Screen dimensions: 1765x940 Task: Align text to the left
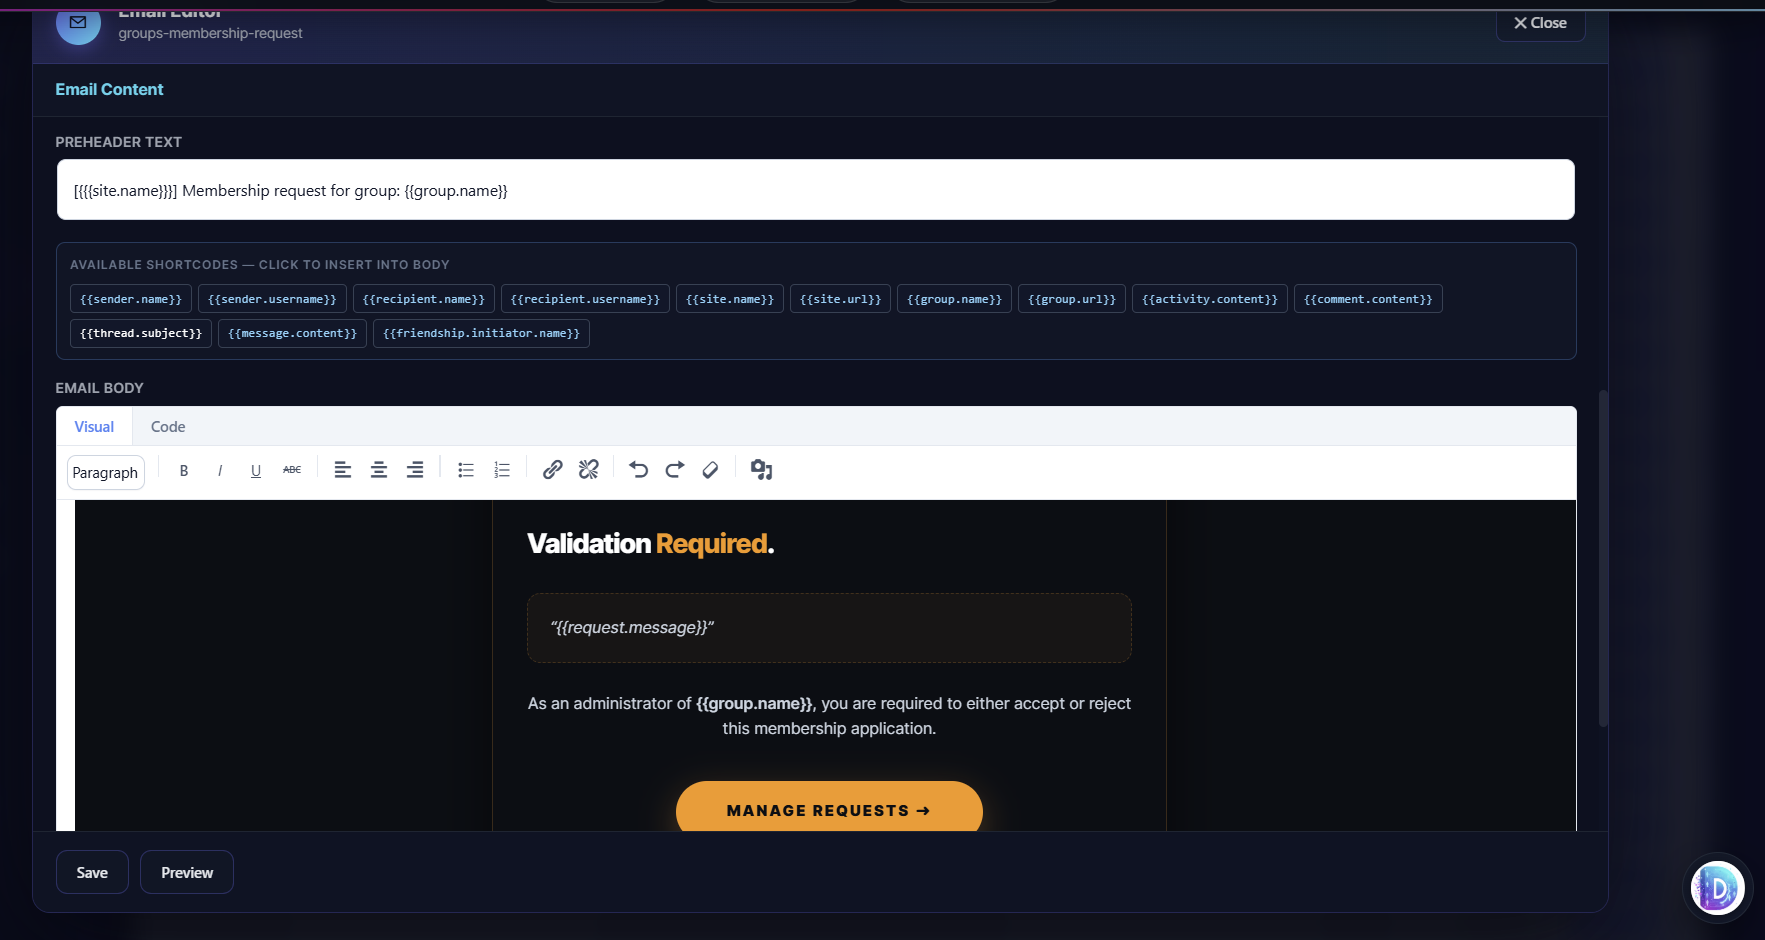click(x=343, y=469)
